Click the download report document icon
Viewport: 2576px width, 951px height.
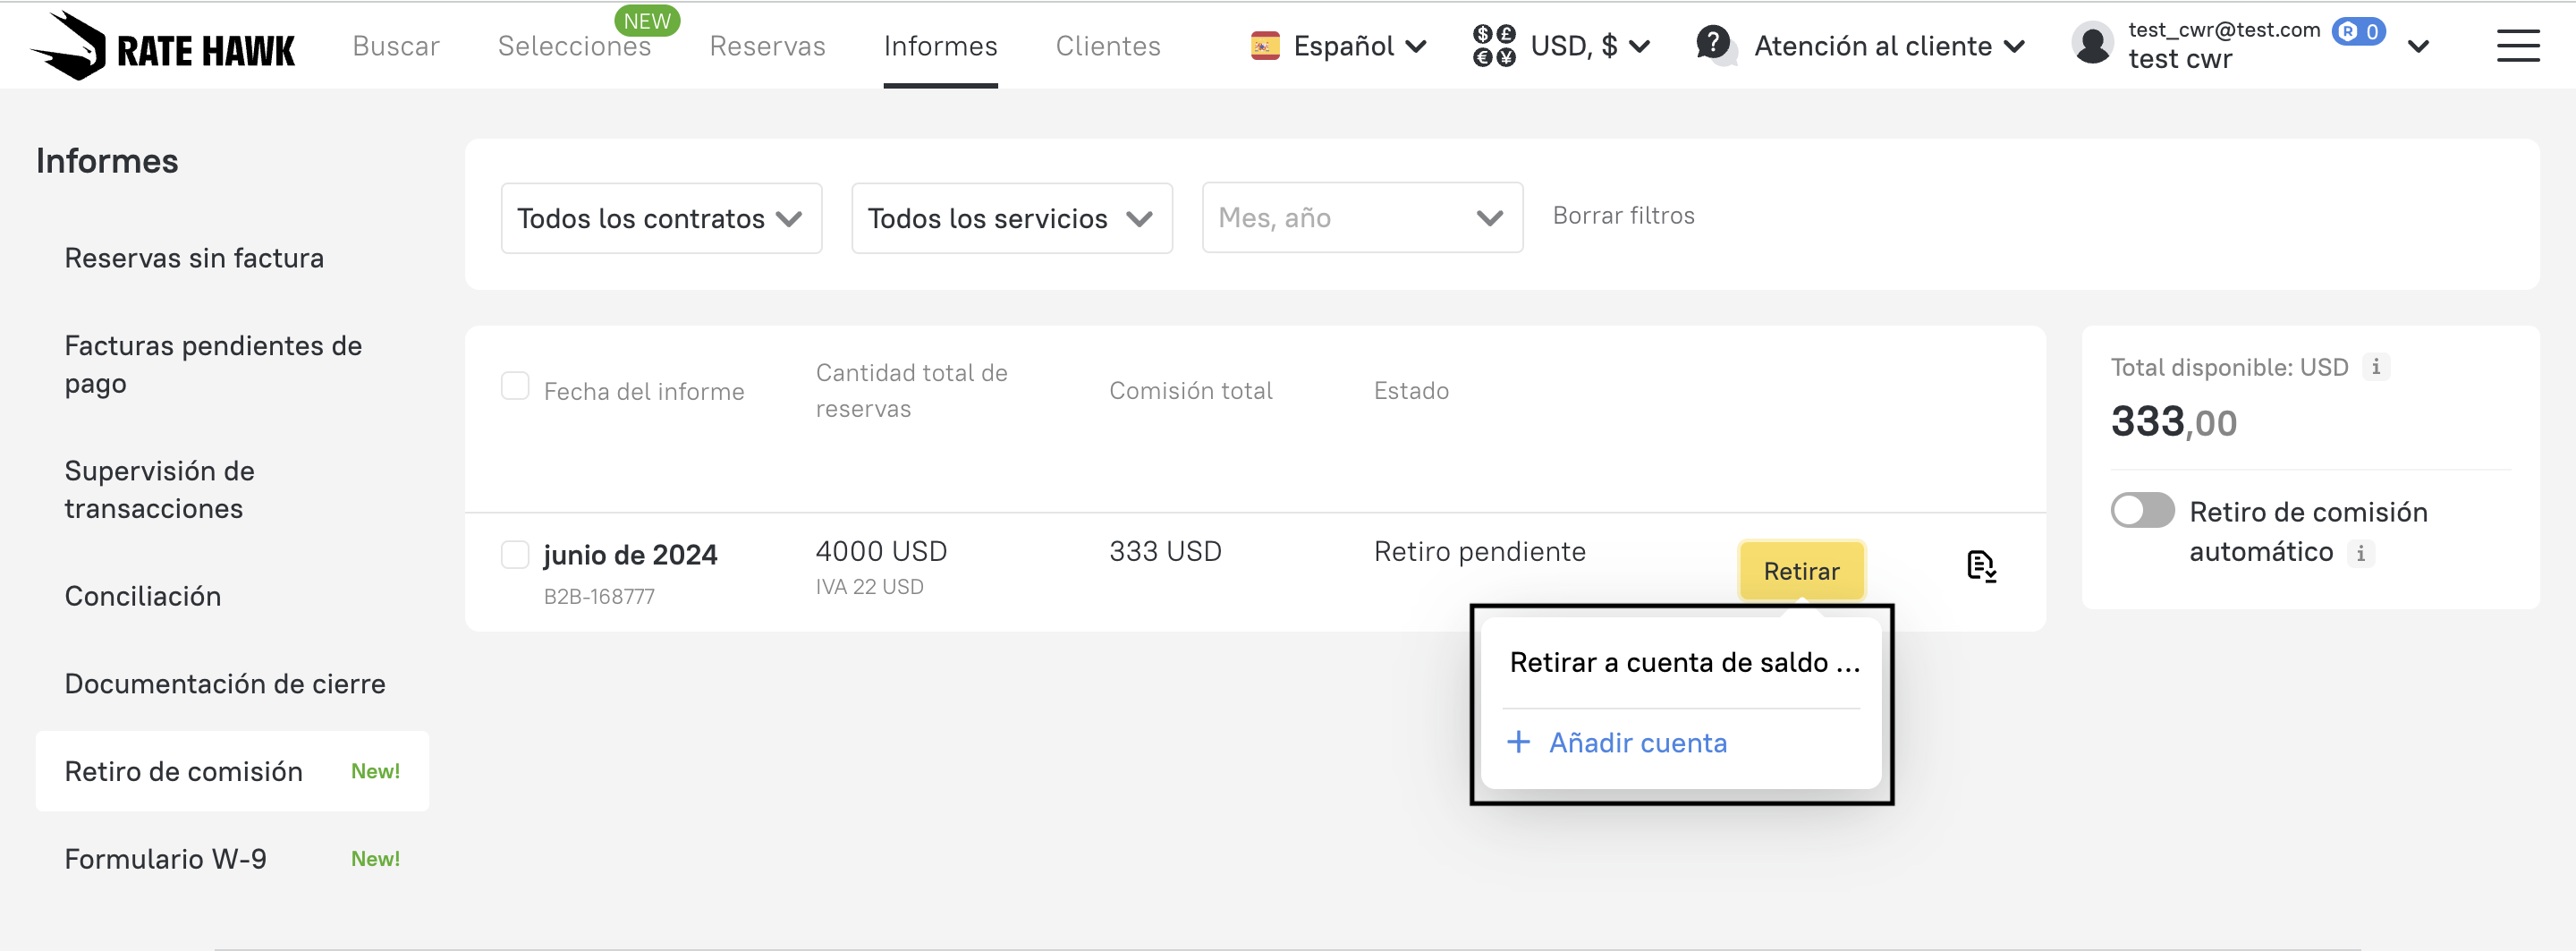pyautogui.click(x=1980, y=566)
